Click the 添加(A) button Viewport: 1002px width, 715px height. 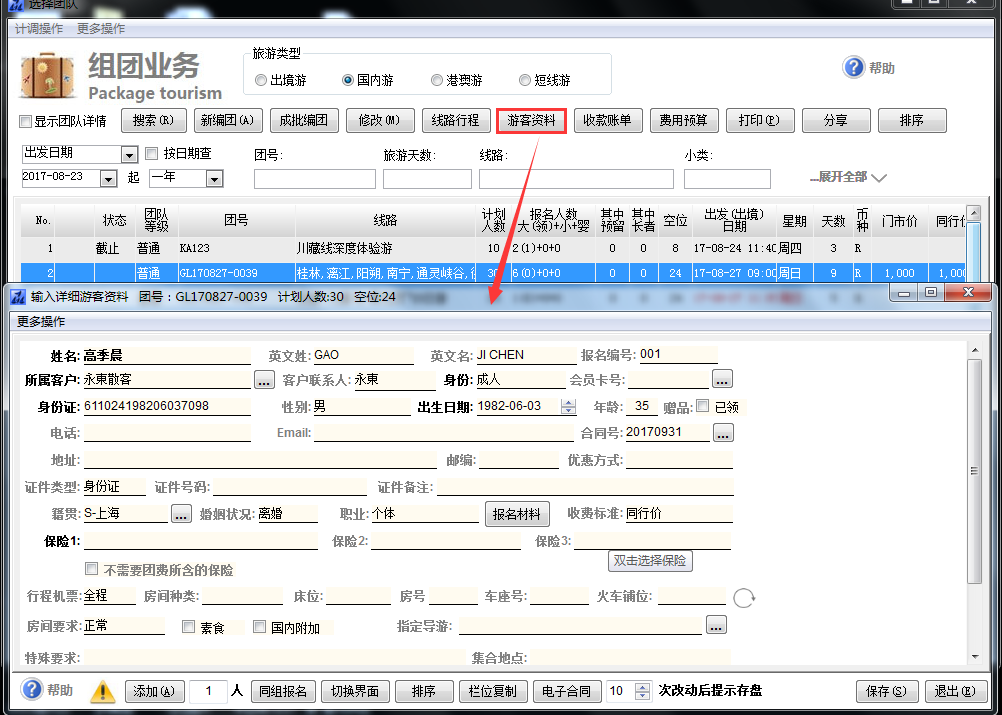coord(154,691)
